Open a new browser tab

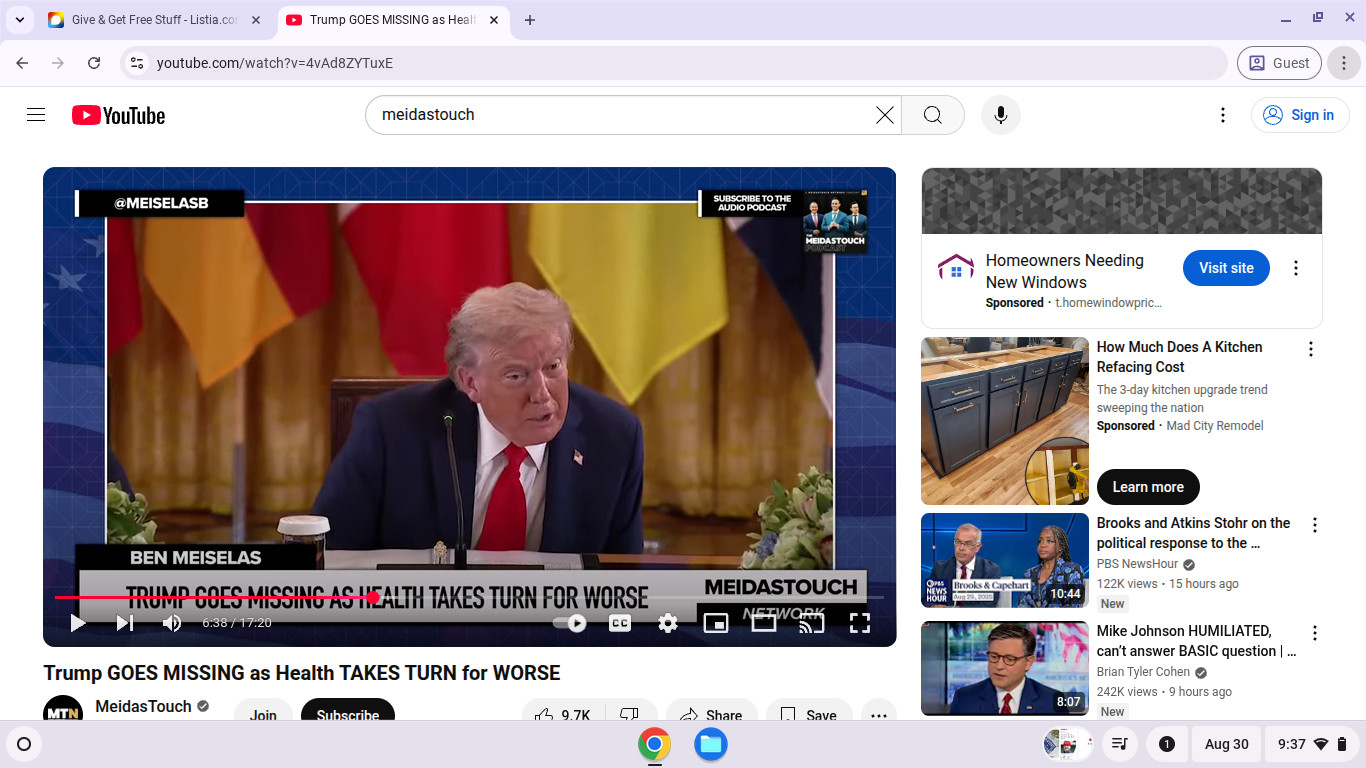(x=530, y=20)
